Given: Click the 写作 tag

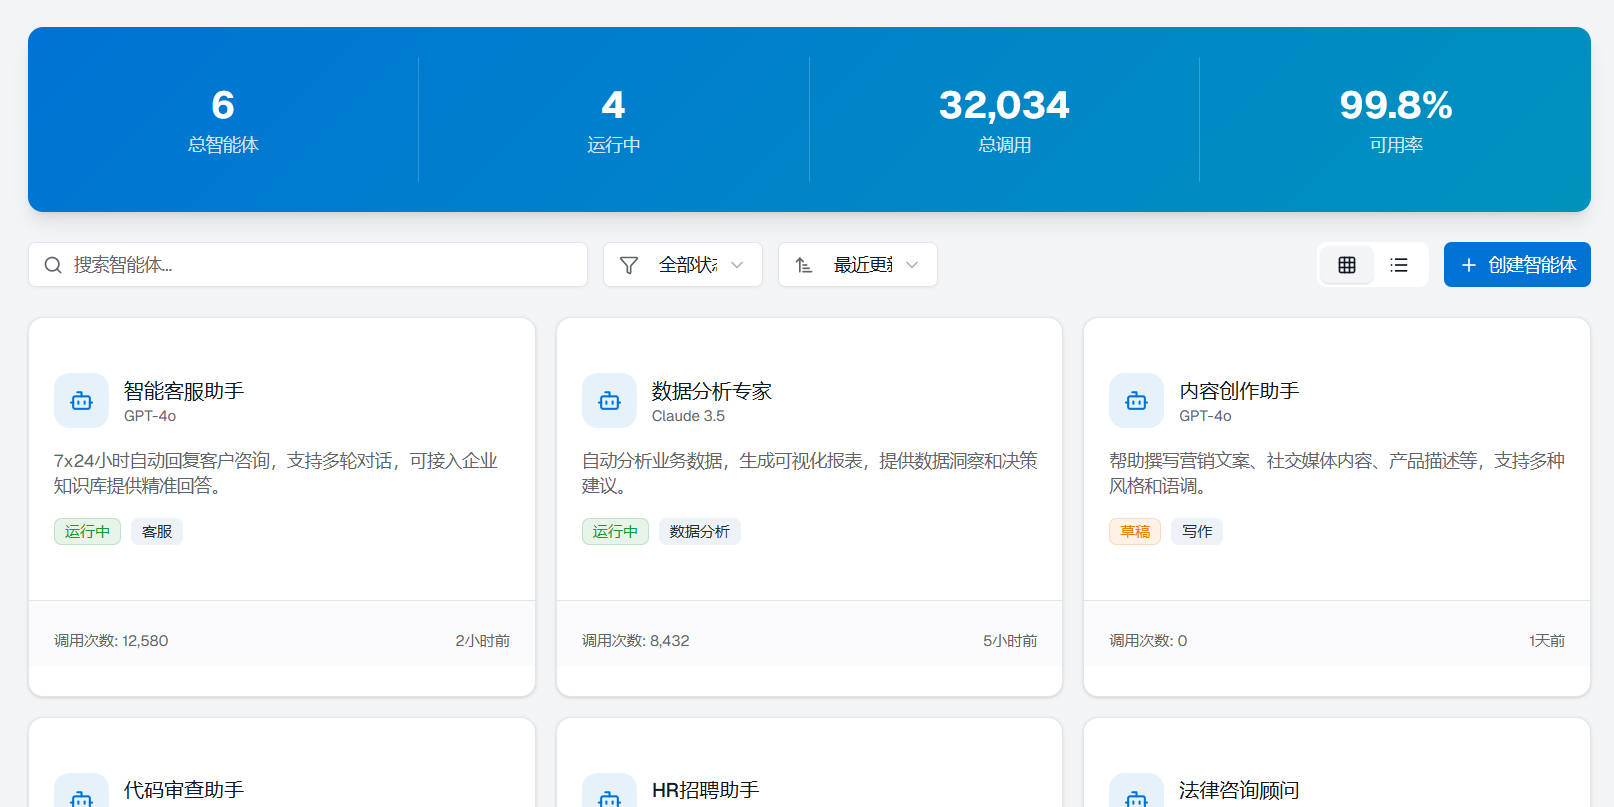Looking at the screenshot, I should (x=1197, y=531).
